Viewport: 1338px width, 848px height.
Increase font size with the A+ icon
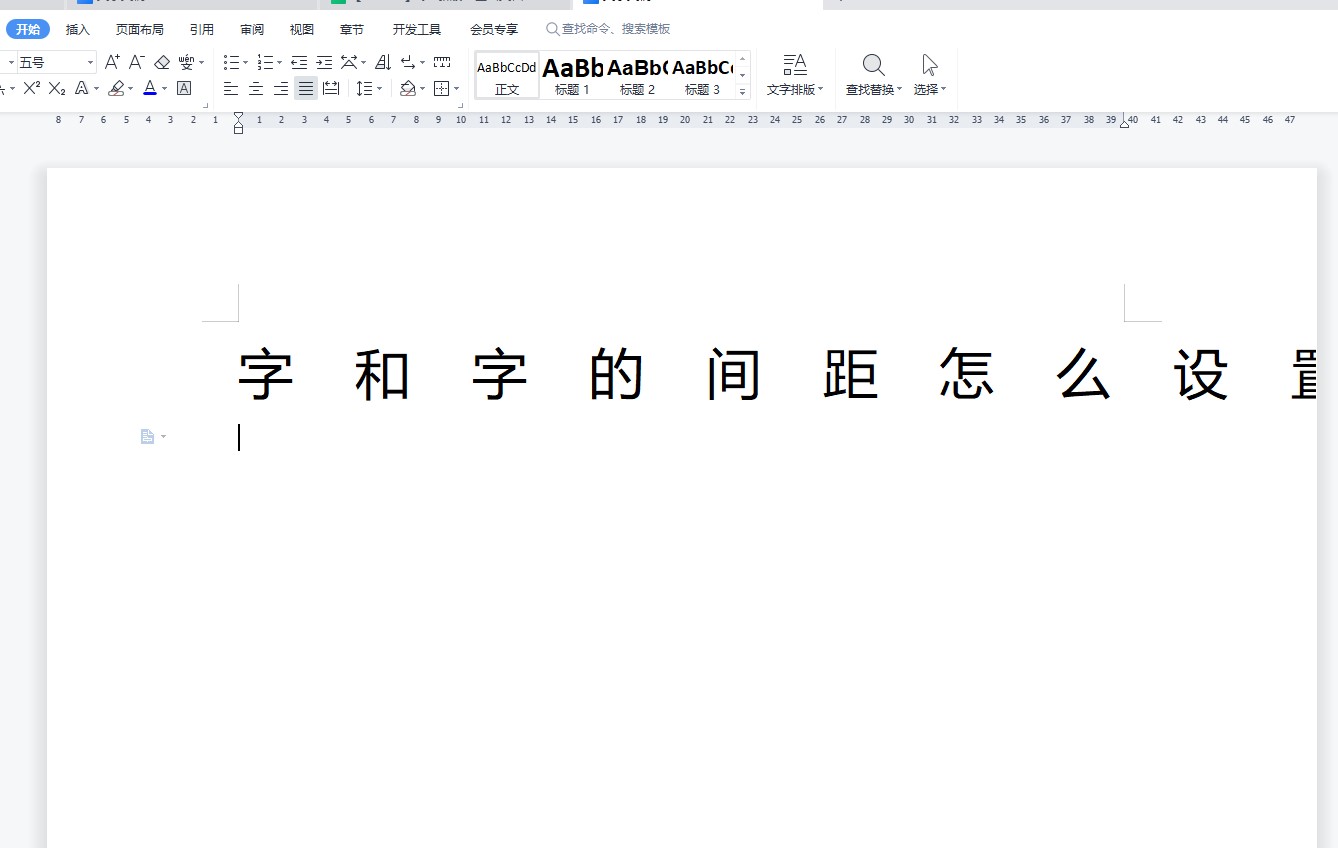point(112,62)
